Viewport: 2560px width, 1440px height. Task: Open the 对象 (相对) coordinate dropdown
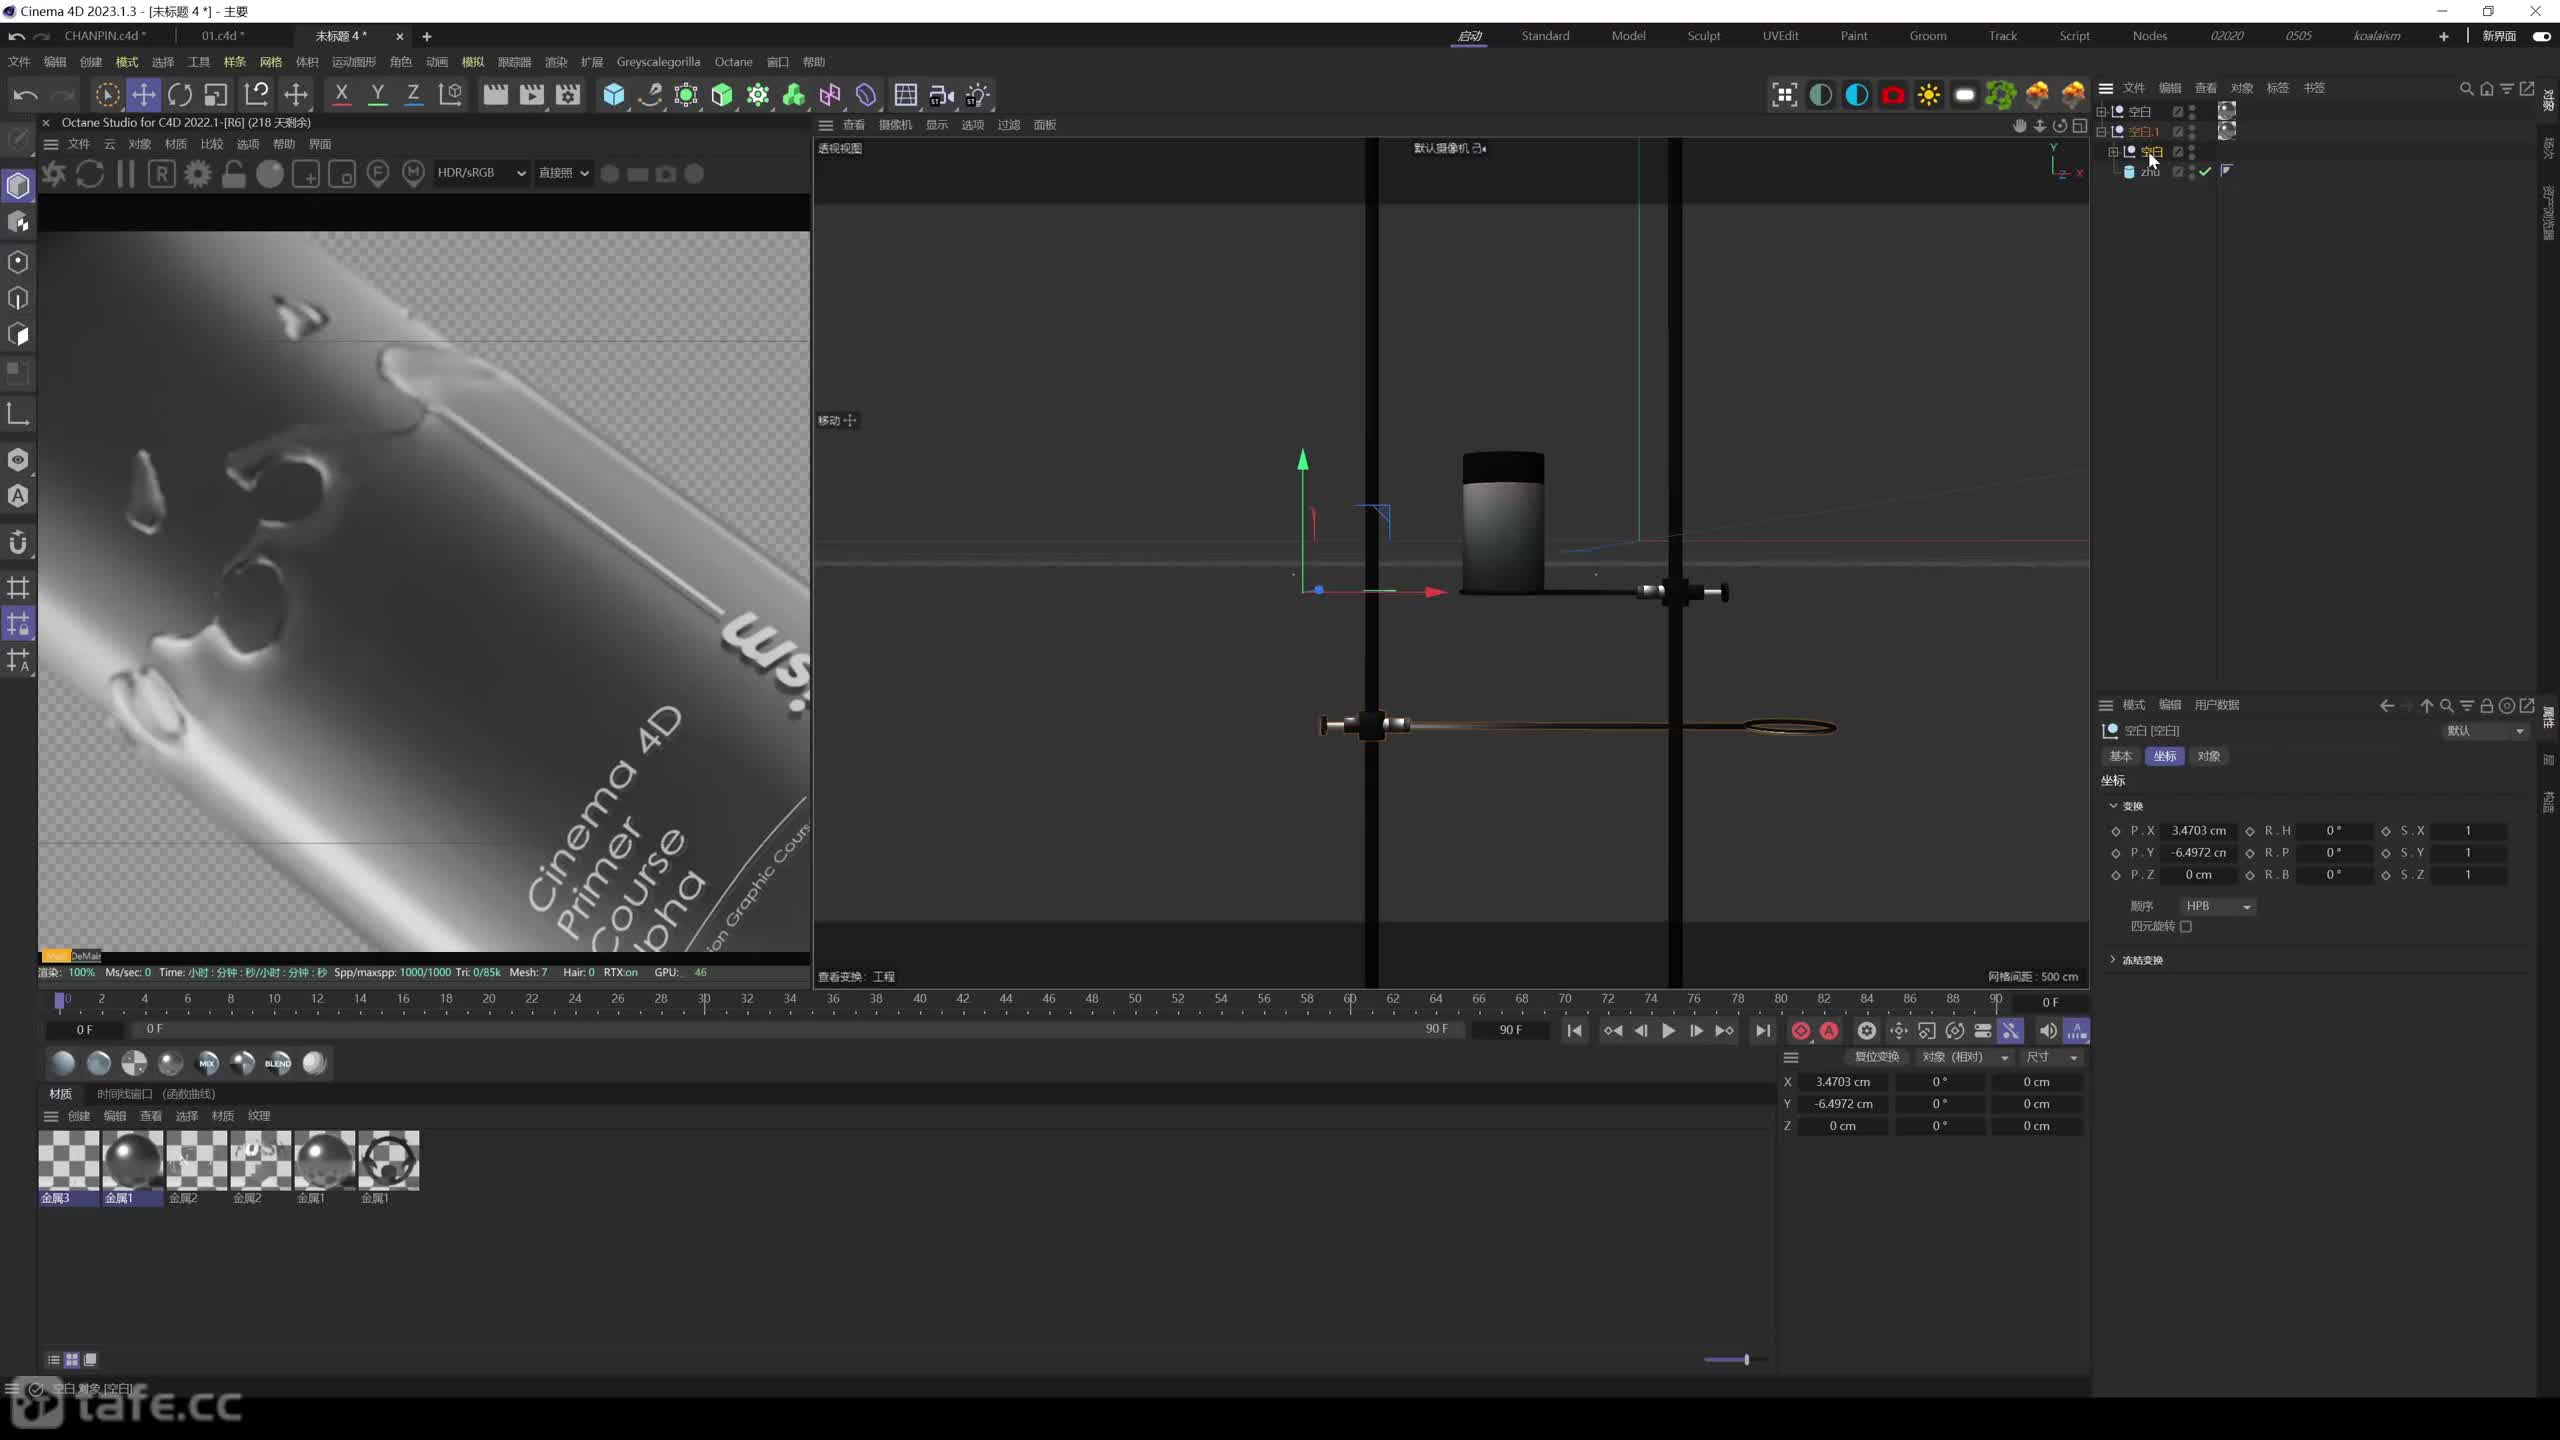click(x=1964, y=1057)
